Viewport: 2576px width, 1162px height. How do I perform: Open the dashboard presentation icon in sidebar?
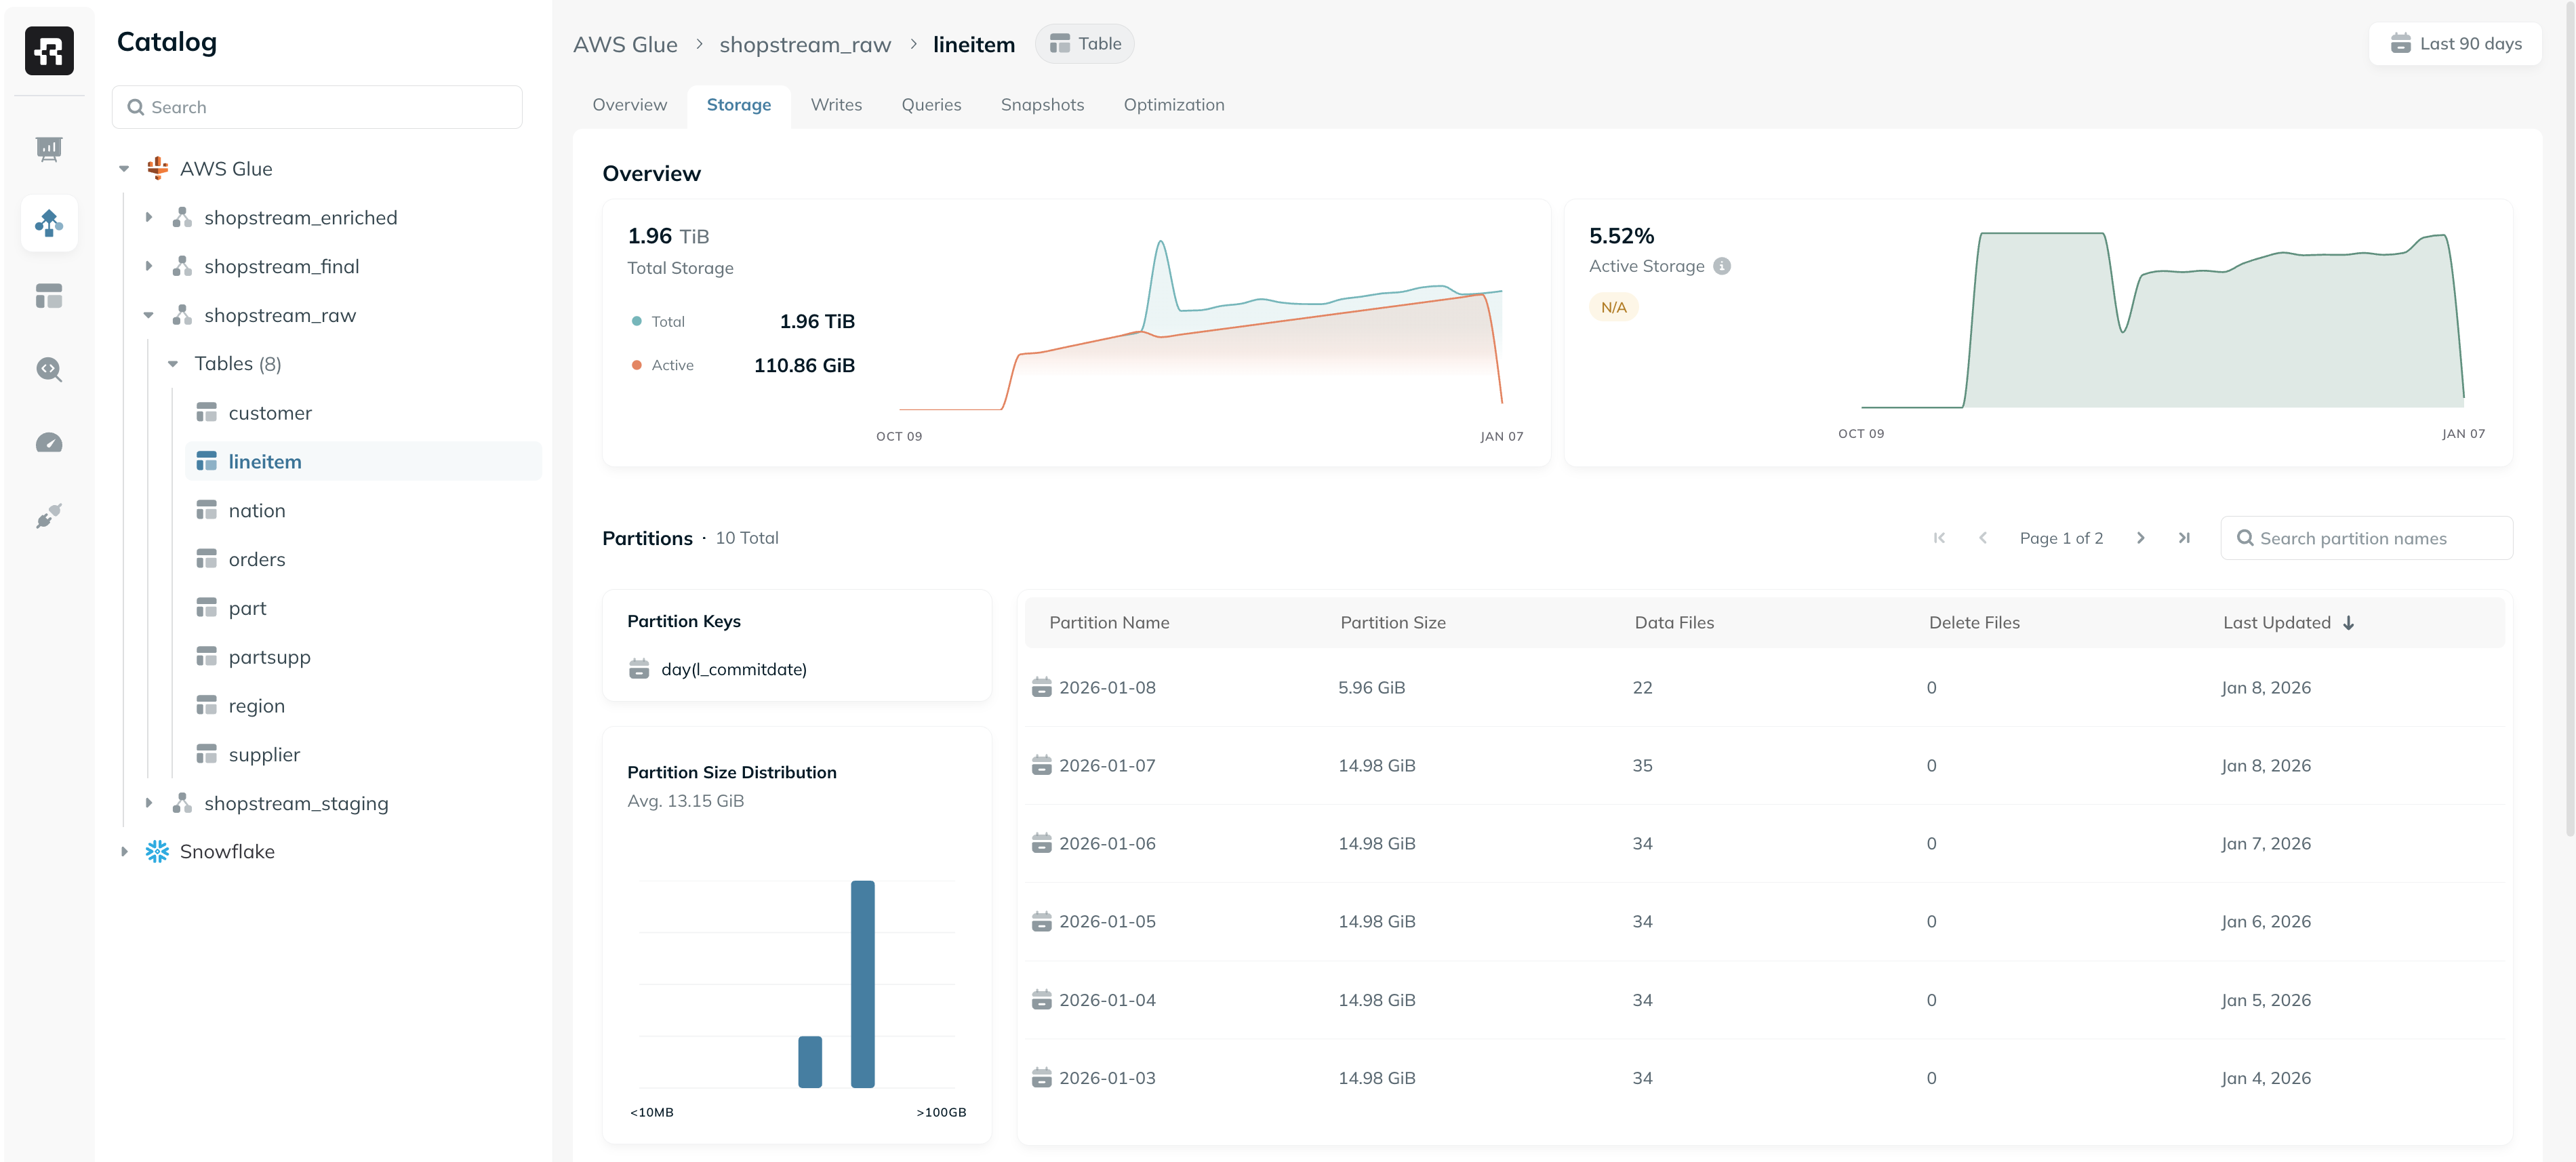pyautogui.click(x=49, y=149)
